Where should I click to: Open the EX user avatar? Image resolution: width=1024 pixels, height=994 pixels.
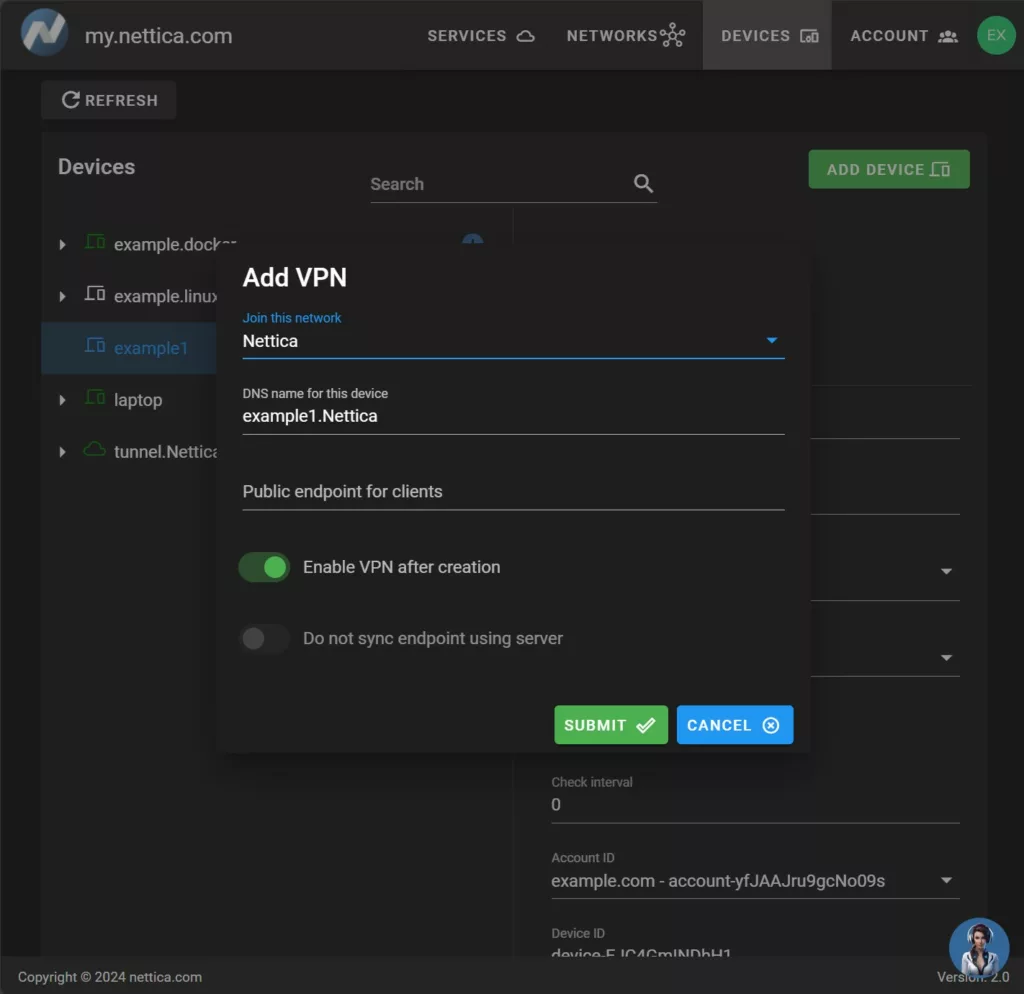point(996,35)
